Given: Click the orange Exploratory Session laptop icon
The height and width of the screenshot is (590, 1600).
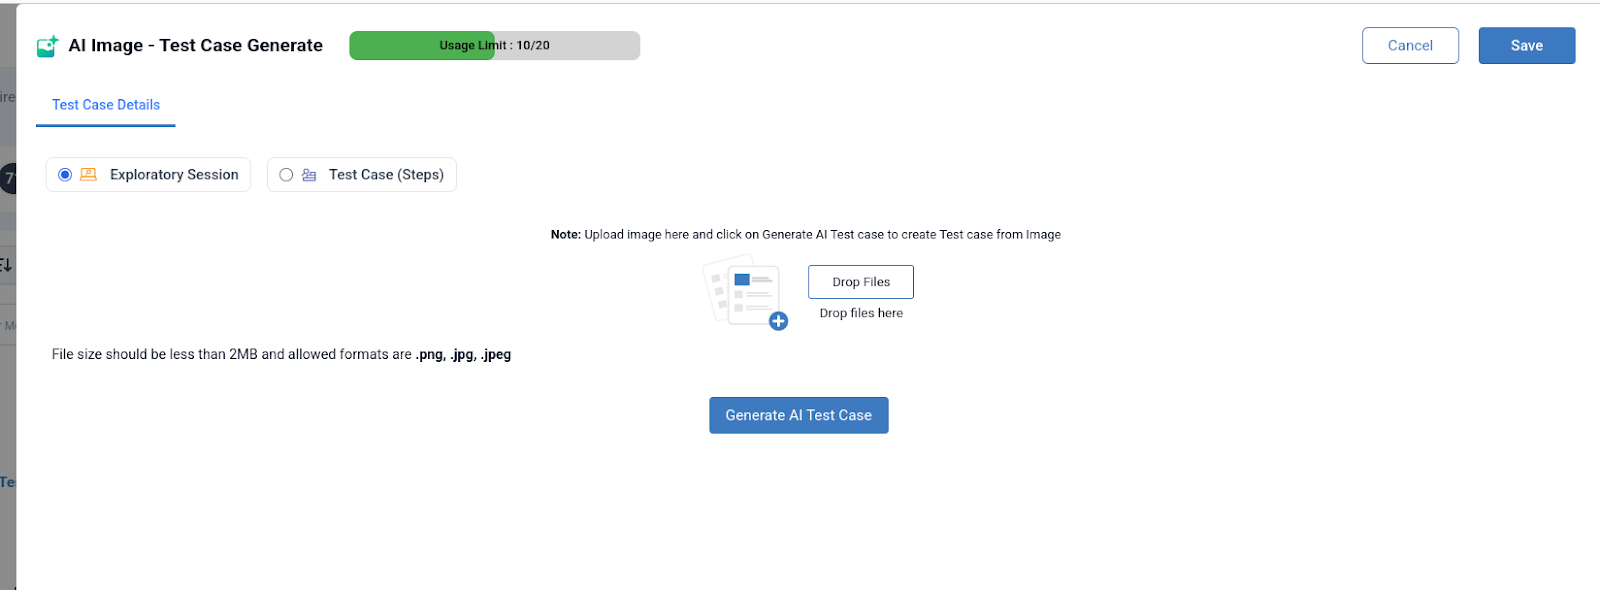Looking at the screenshot, I should [88, 174].
